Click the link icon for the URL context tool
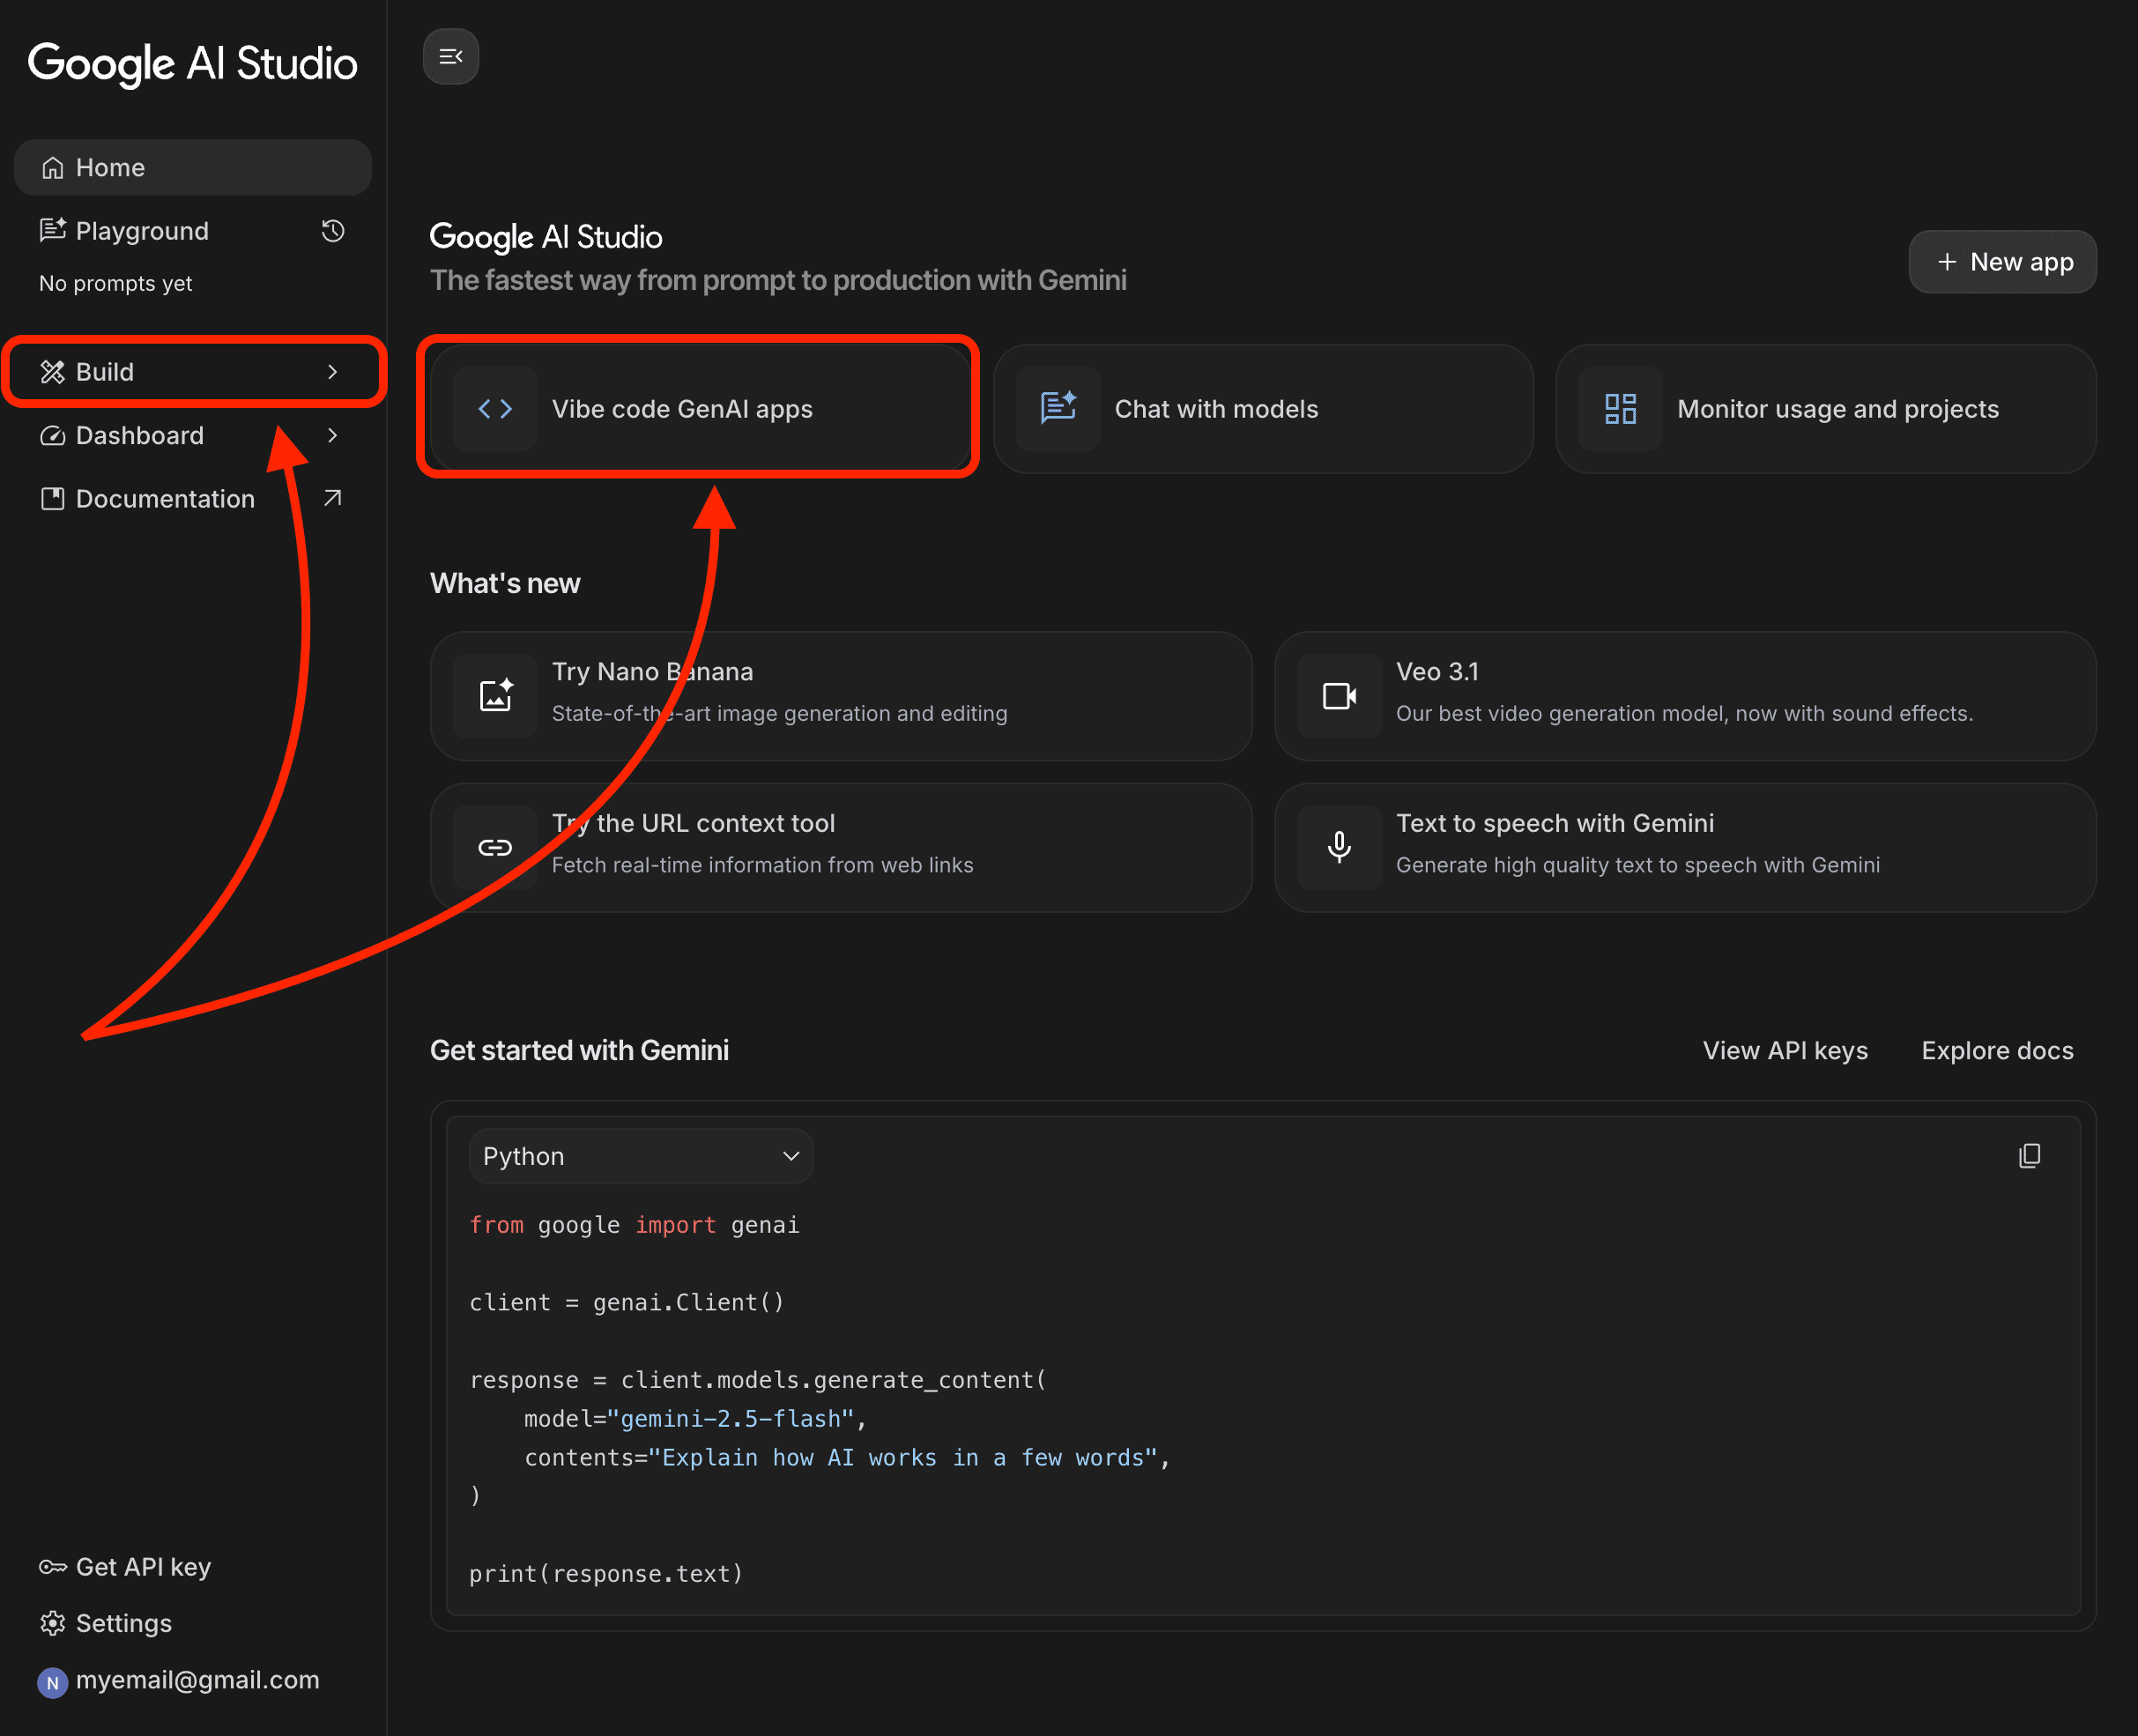 click(x=495, y=847)
